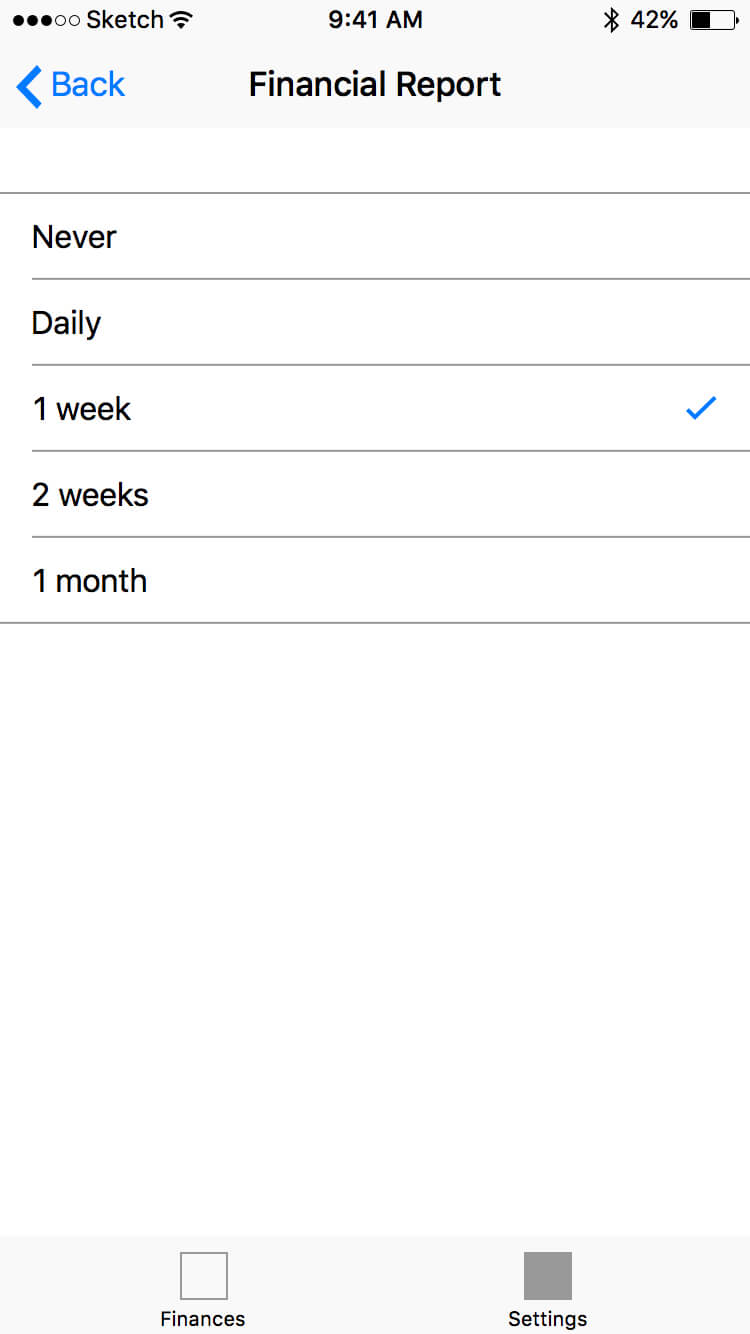
Task: Click the Bluetooth status icon
Action: (611, 19)
